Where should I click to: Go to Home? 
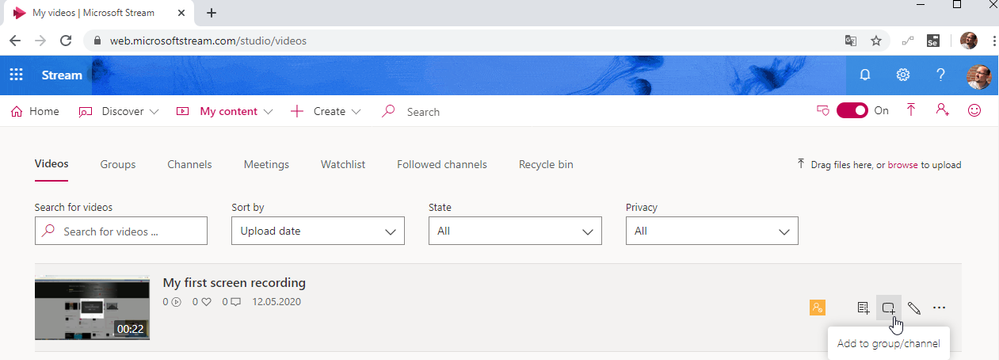pyautogui.click(x=35, y=112)
